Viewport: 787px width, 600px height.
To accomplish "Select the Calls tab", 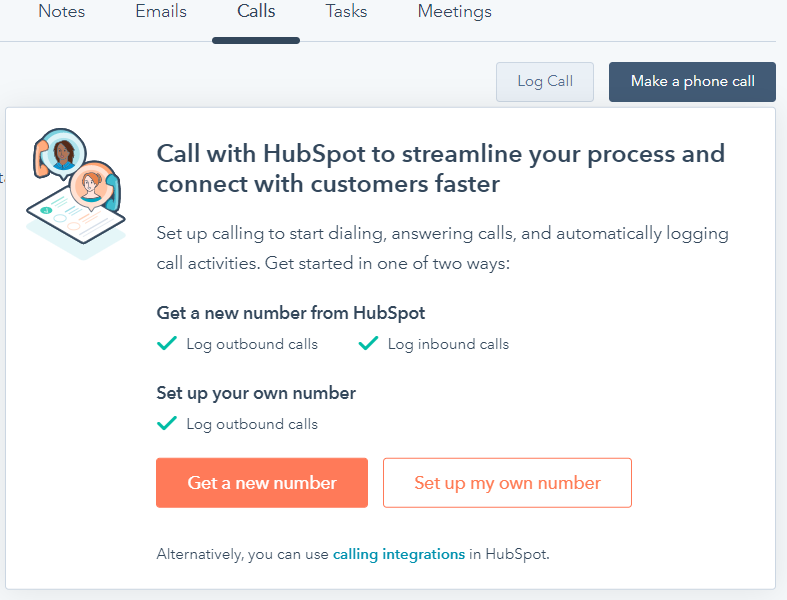I will pos(256,12).
